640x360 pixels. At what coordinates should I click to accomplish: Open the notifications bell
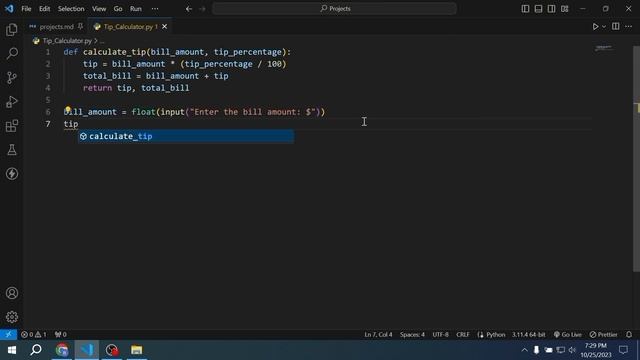tap(629, 334)
